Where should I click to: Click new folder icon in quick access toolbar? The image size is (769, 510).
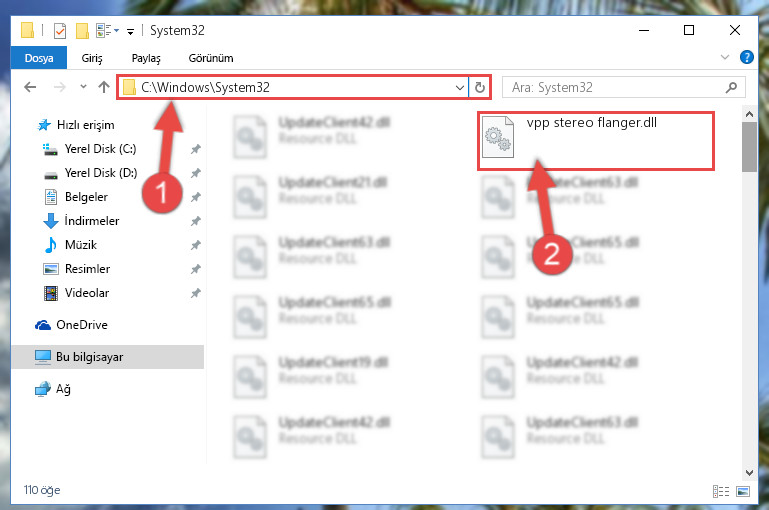point(82,31)
